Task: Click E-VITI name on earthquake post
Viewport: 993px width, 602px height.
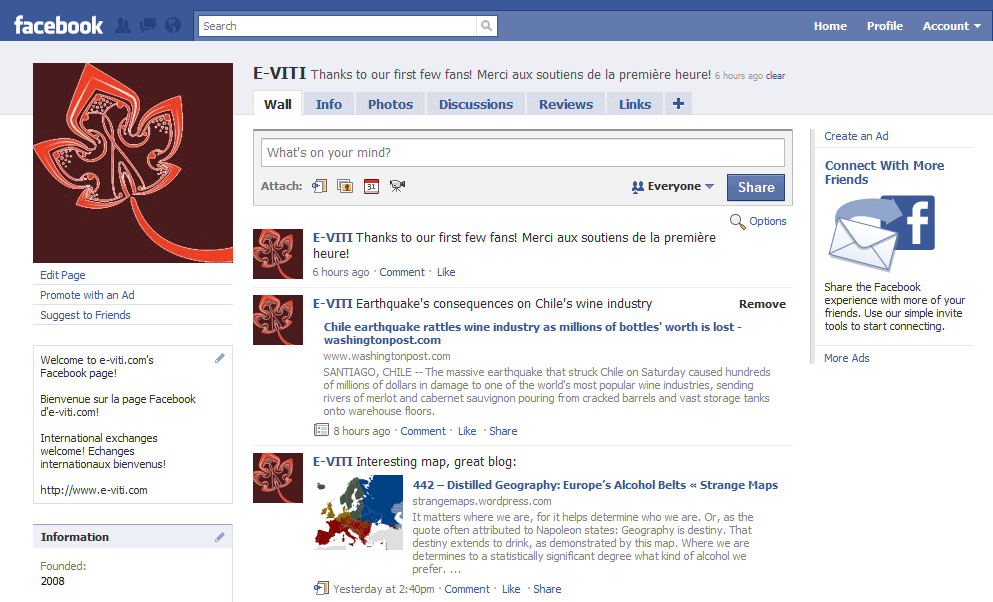Action: point(332,304)
